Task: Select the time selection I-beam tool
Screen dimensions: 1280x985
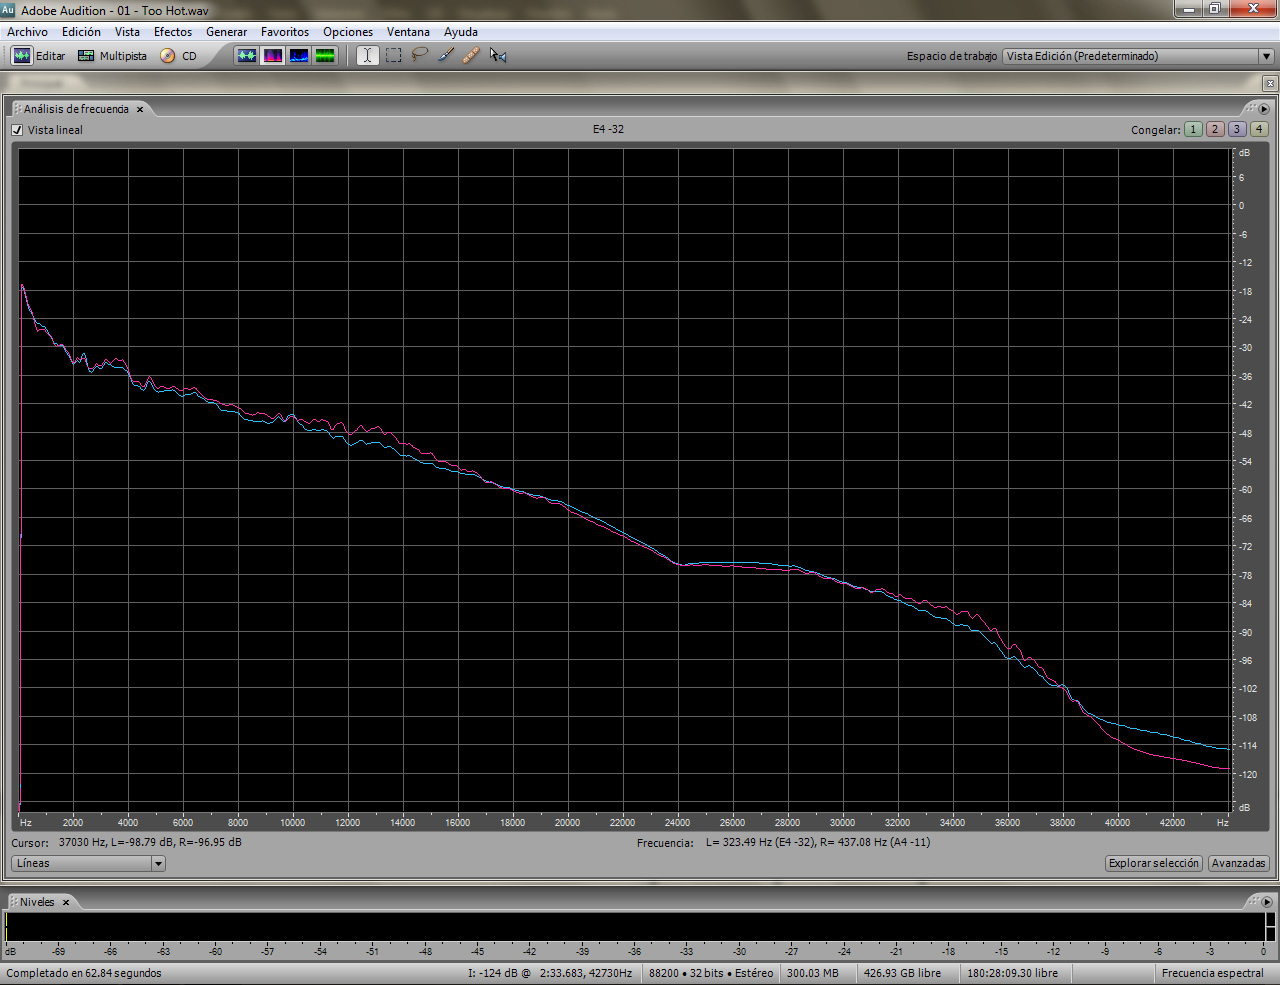Action: click(x=367, y=56)
